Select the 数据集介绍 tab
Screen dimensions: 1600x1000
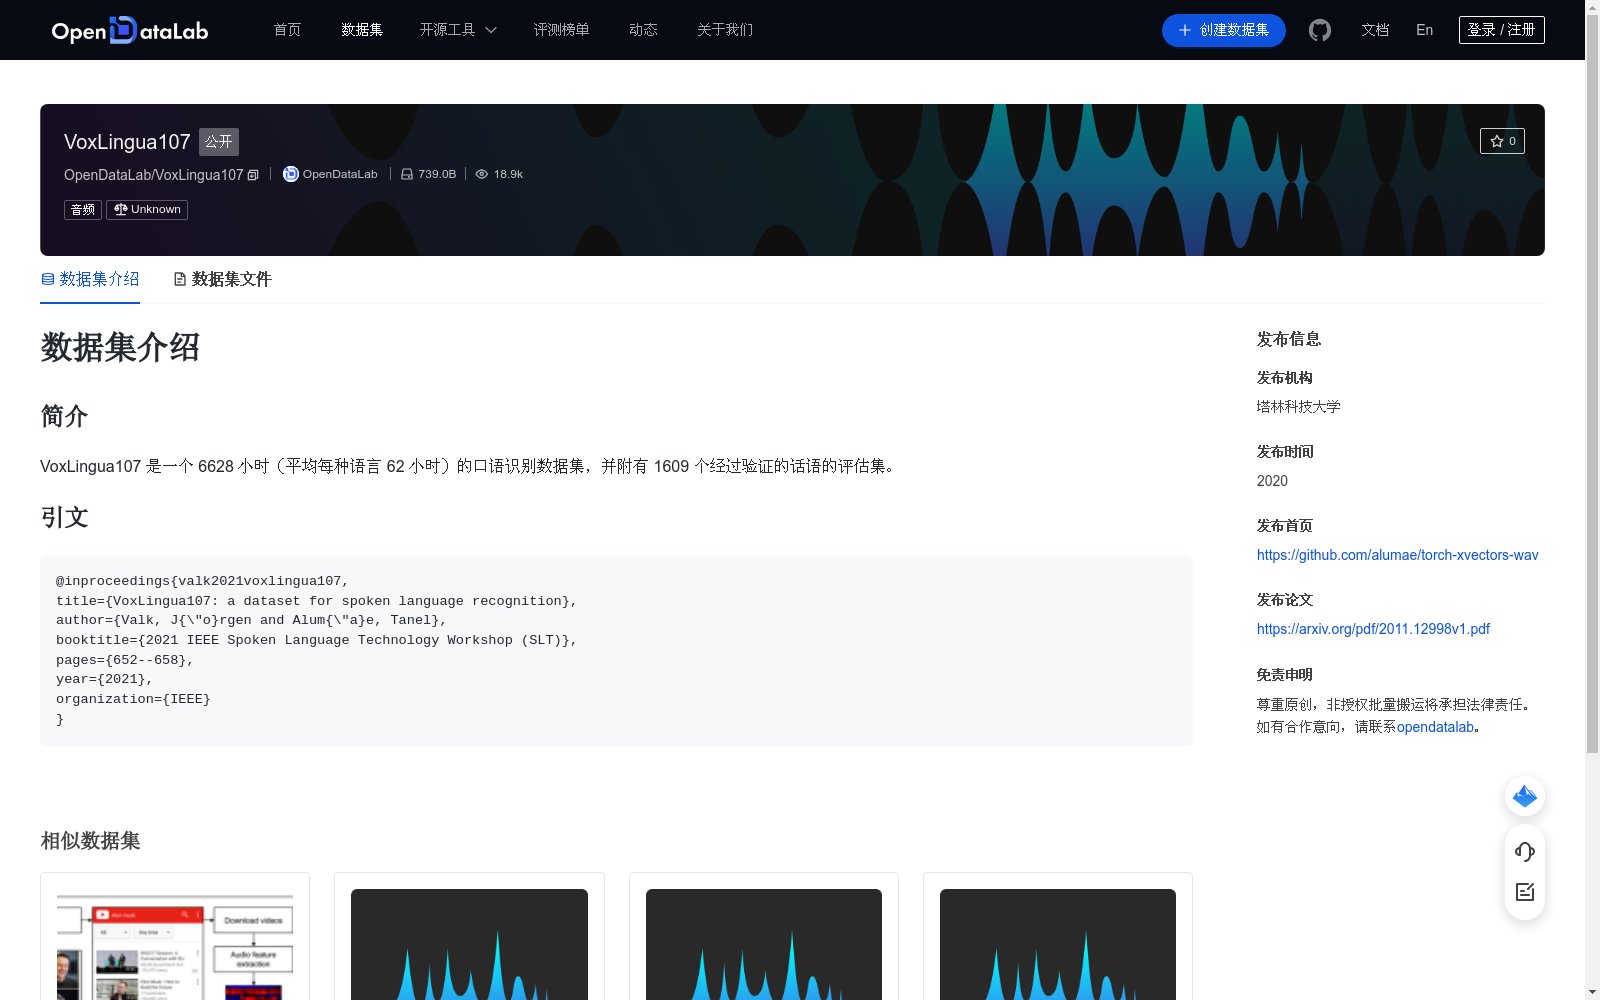90,279
